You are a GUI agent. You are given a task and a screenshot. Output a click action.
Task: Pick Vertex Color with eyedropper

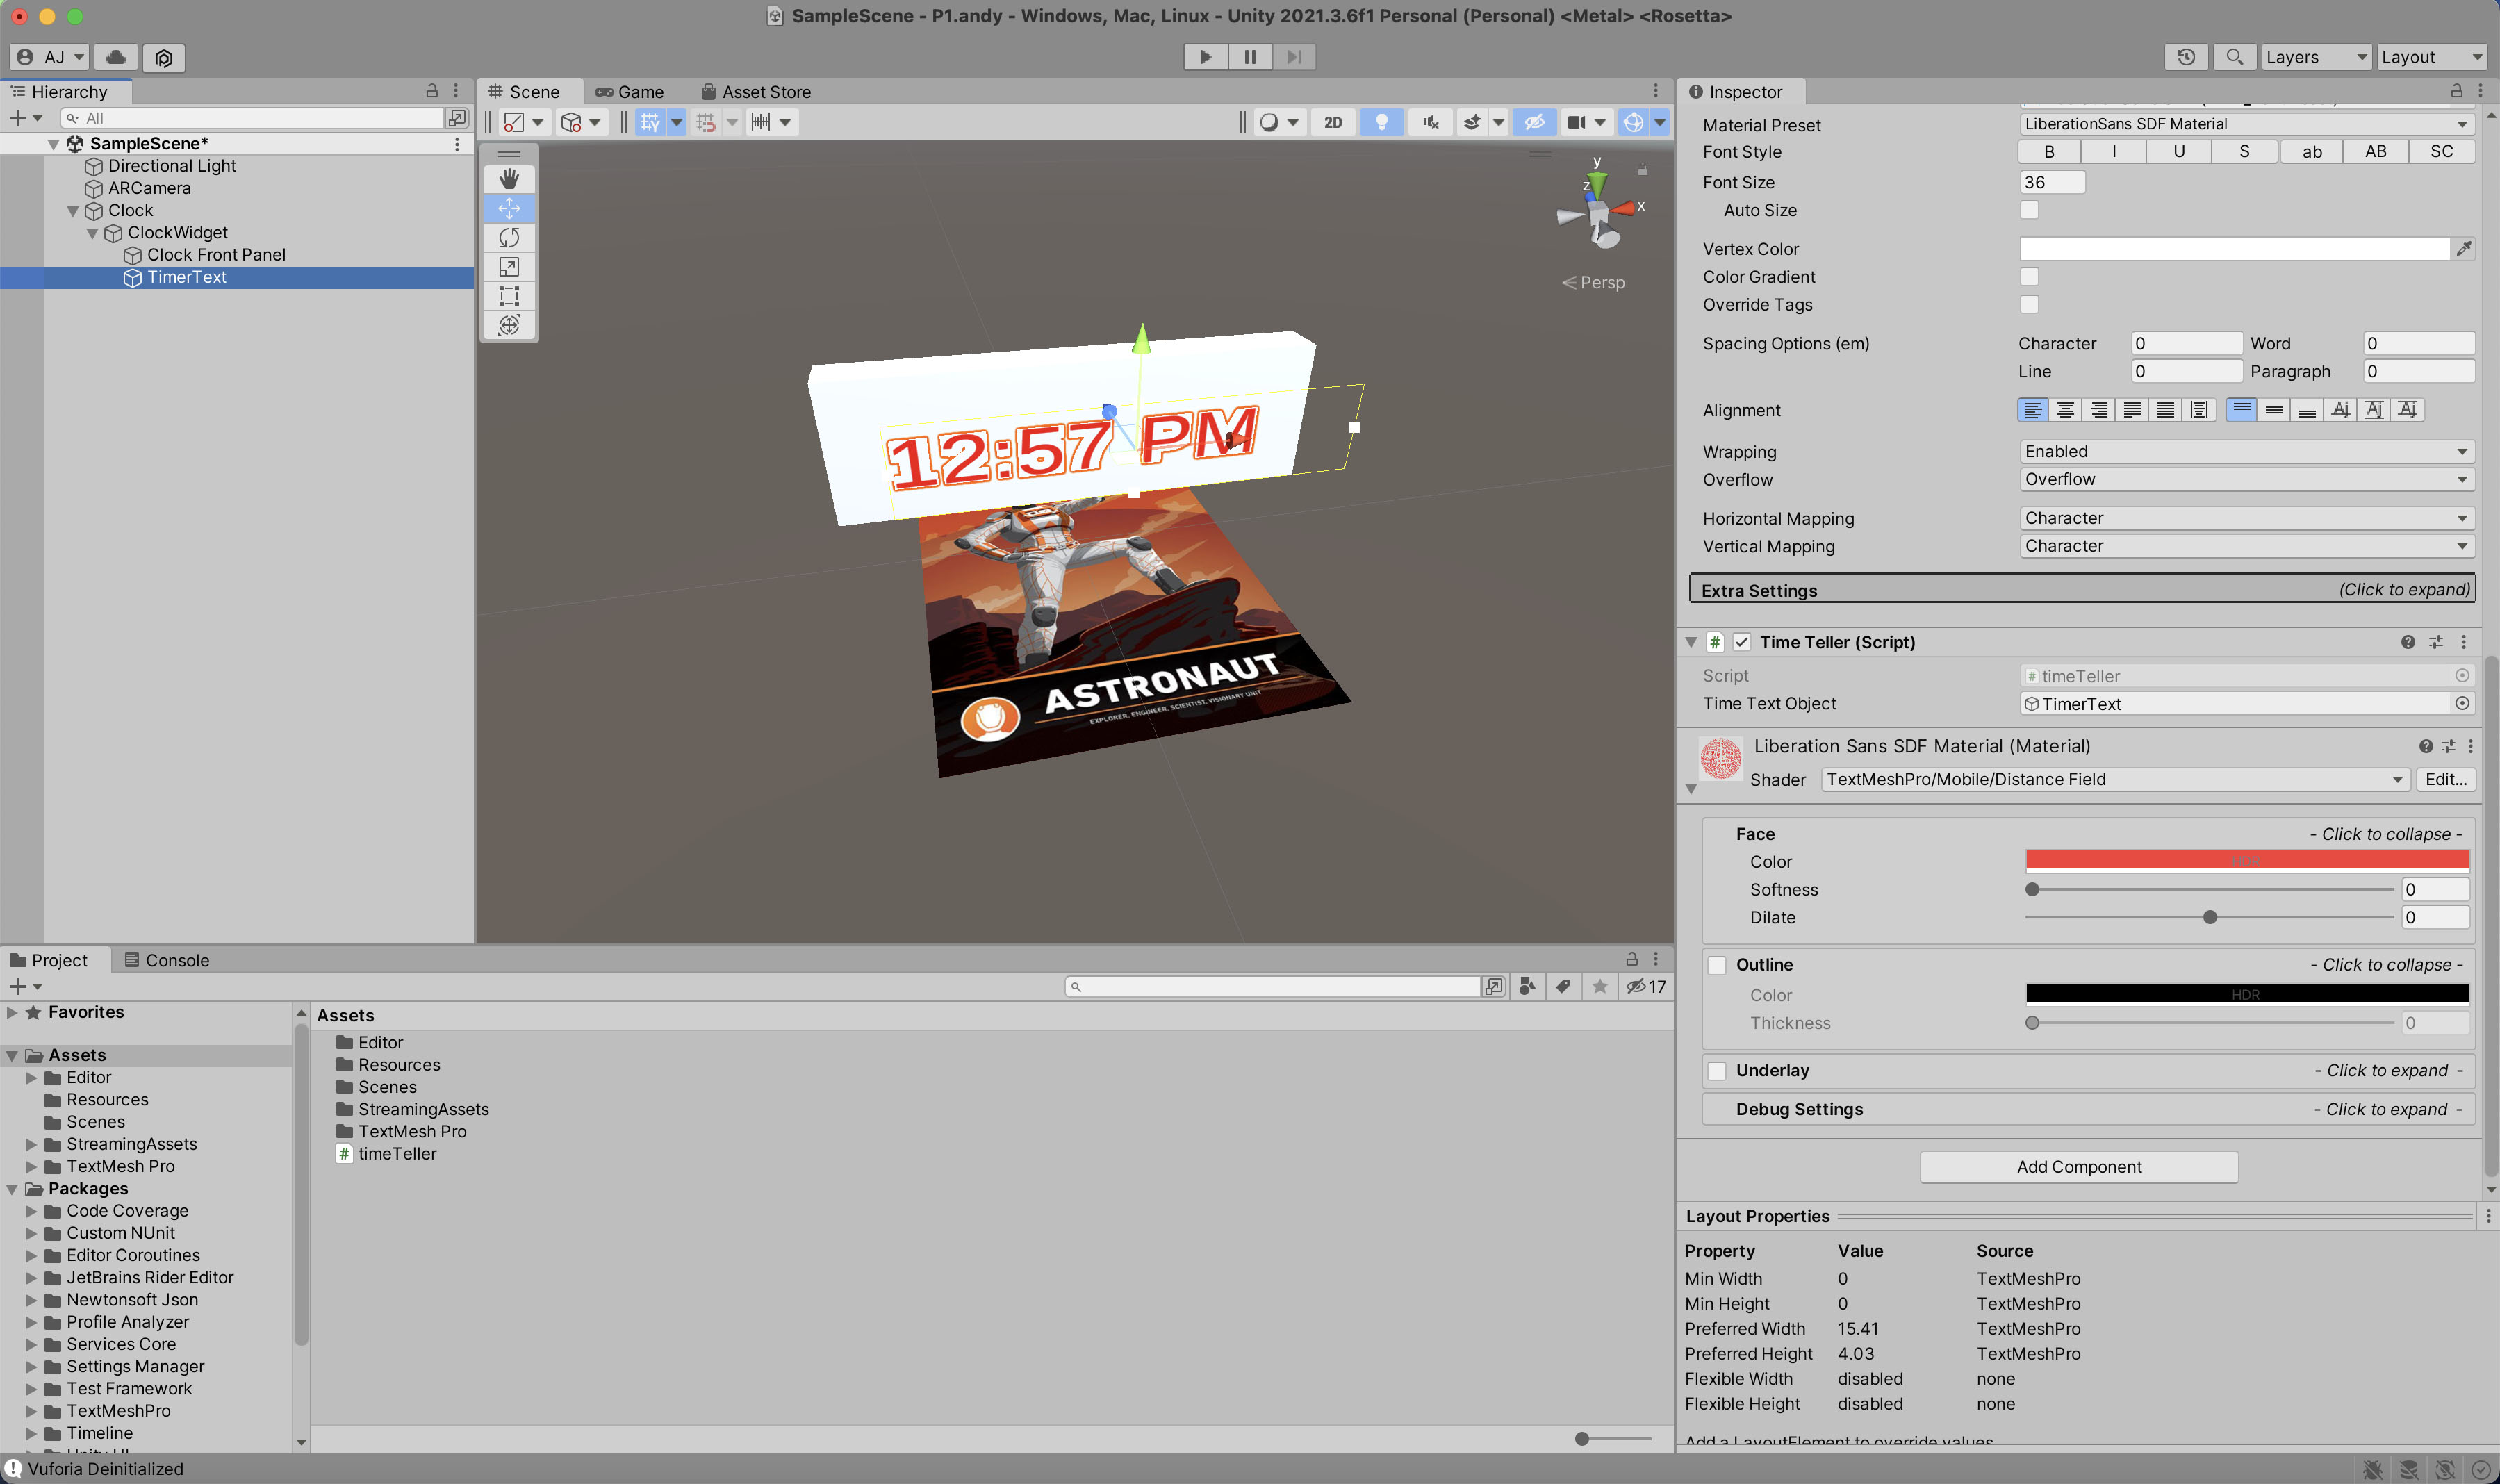(2464, 248)
